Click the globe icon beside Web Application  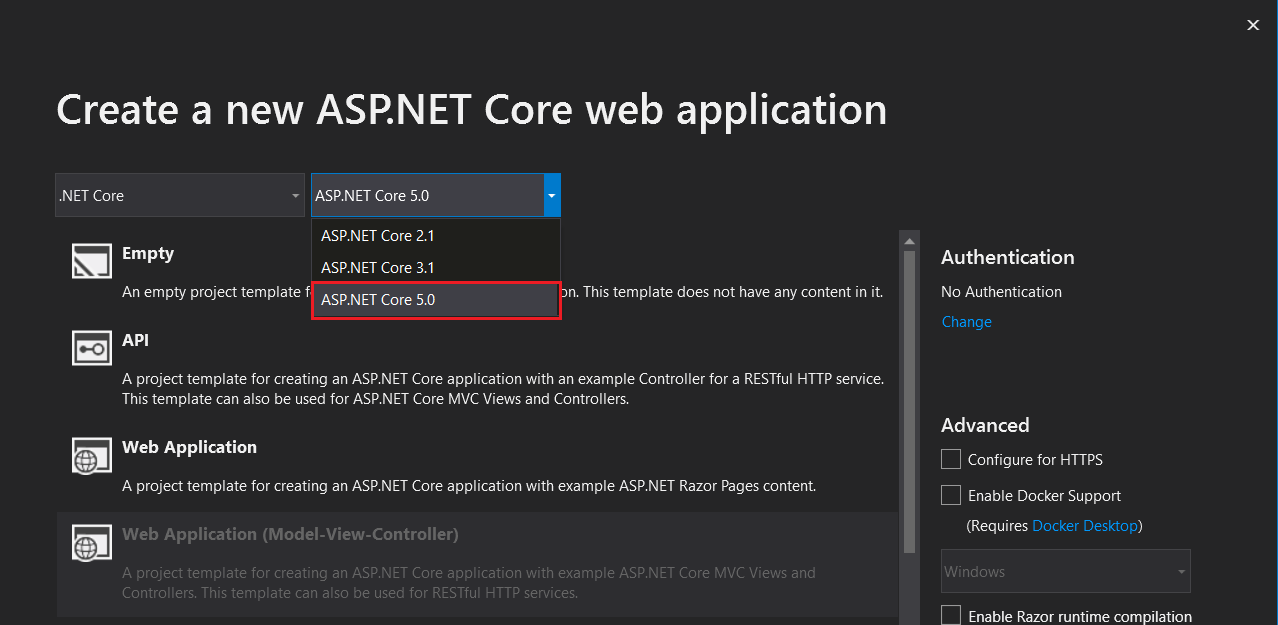[x=91, y=454]
